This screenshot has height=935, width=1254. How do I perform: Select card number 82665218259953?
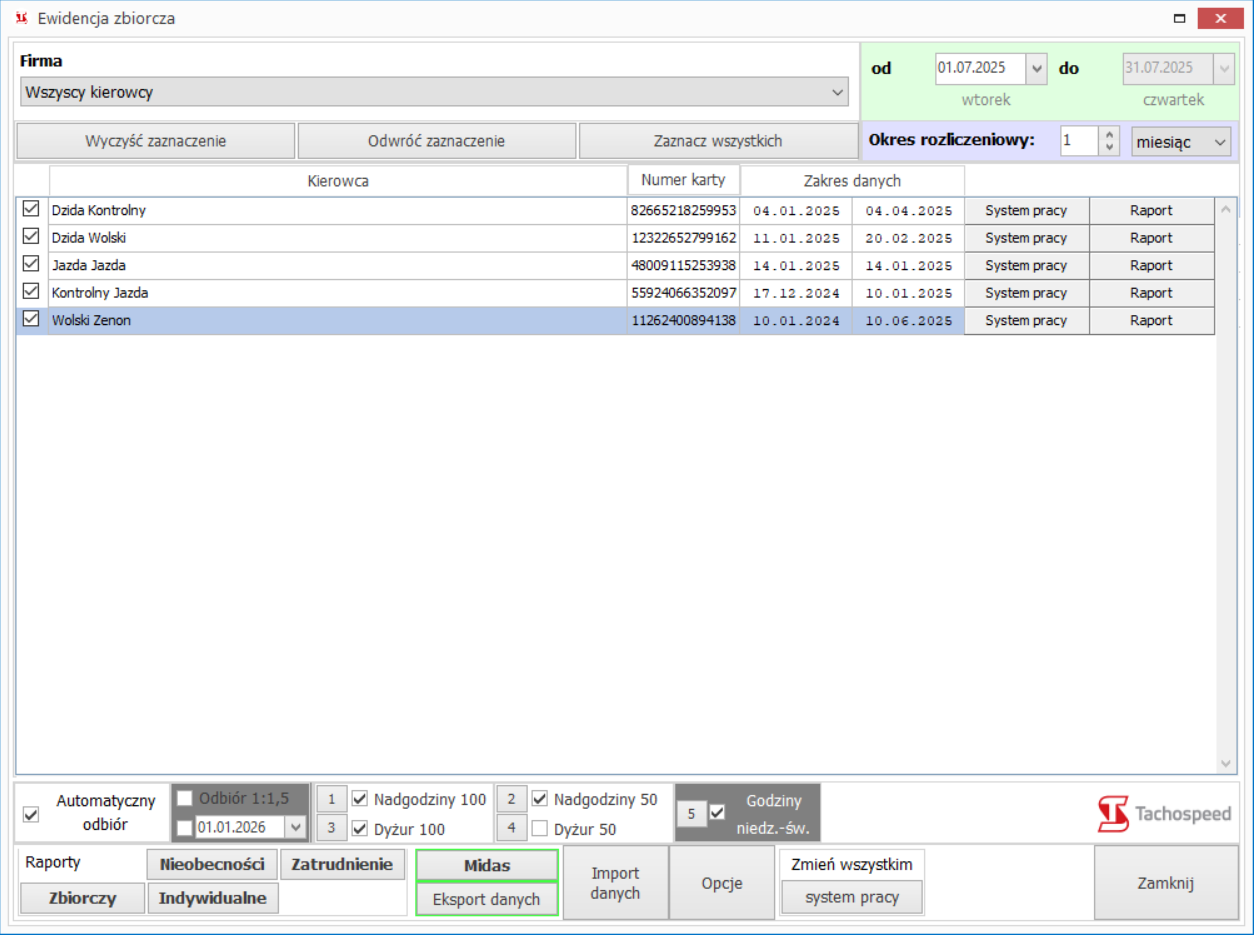point(684,211)
